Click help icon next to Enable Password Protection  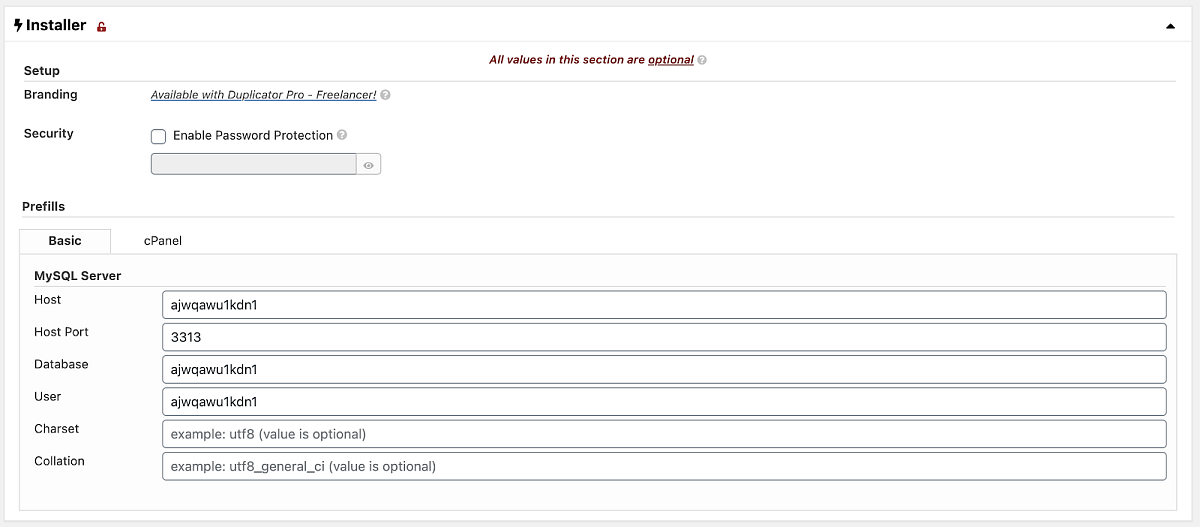click(x=342, y=135)
